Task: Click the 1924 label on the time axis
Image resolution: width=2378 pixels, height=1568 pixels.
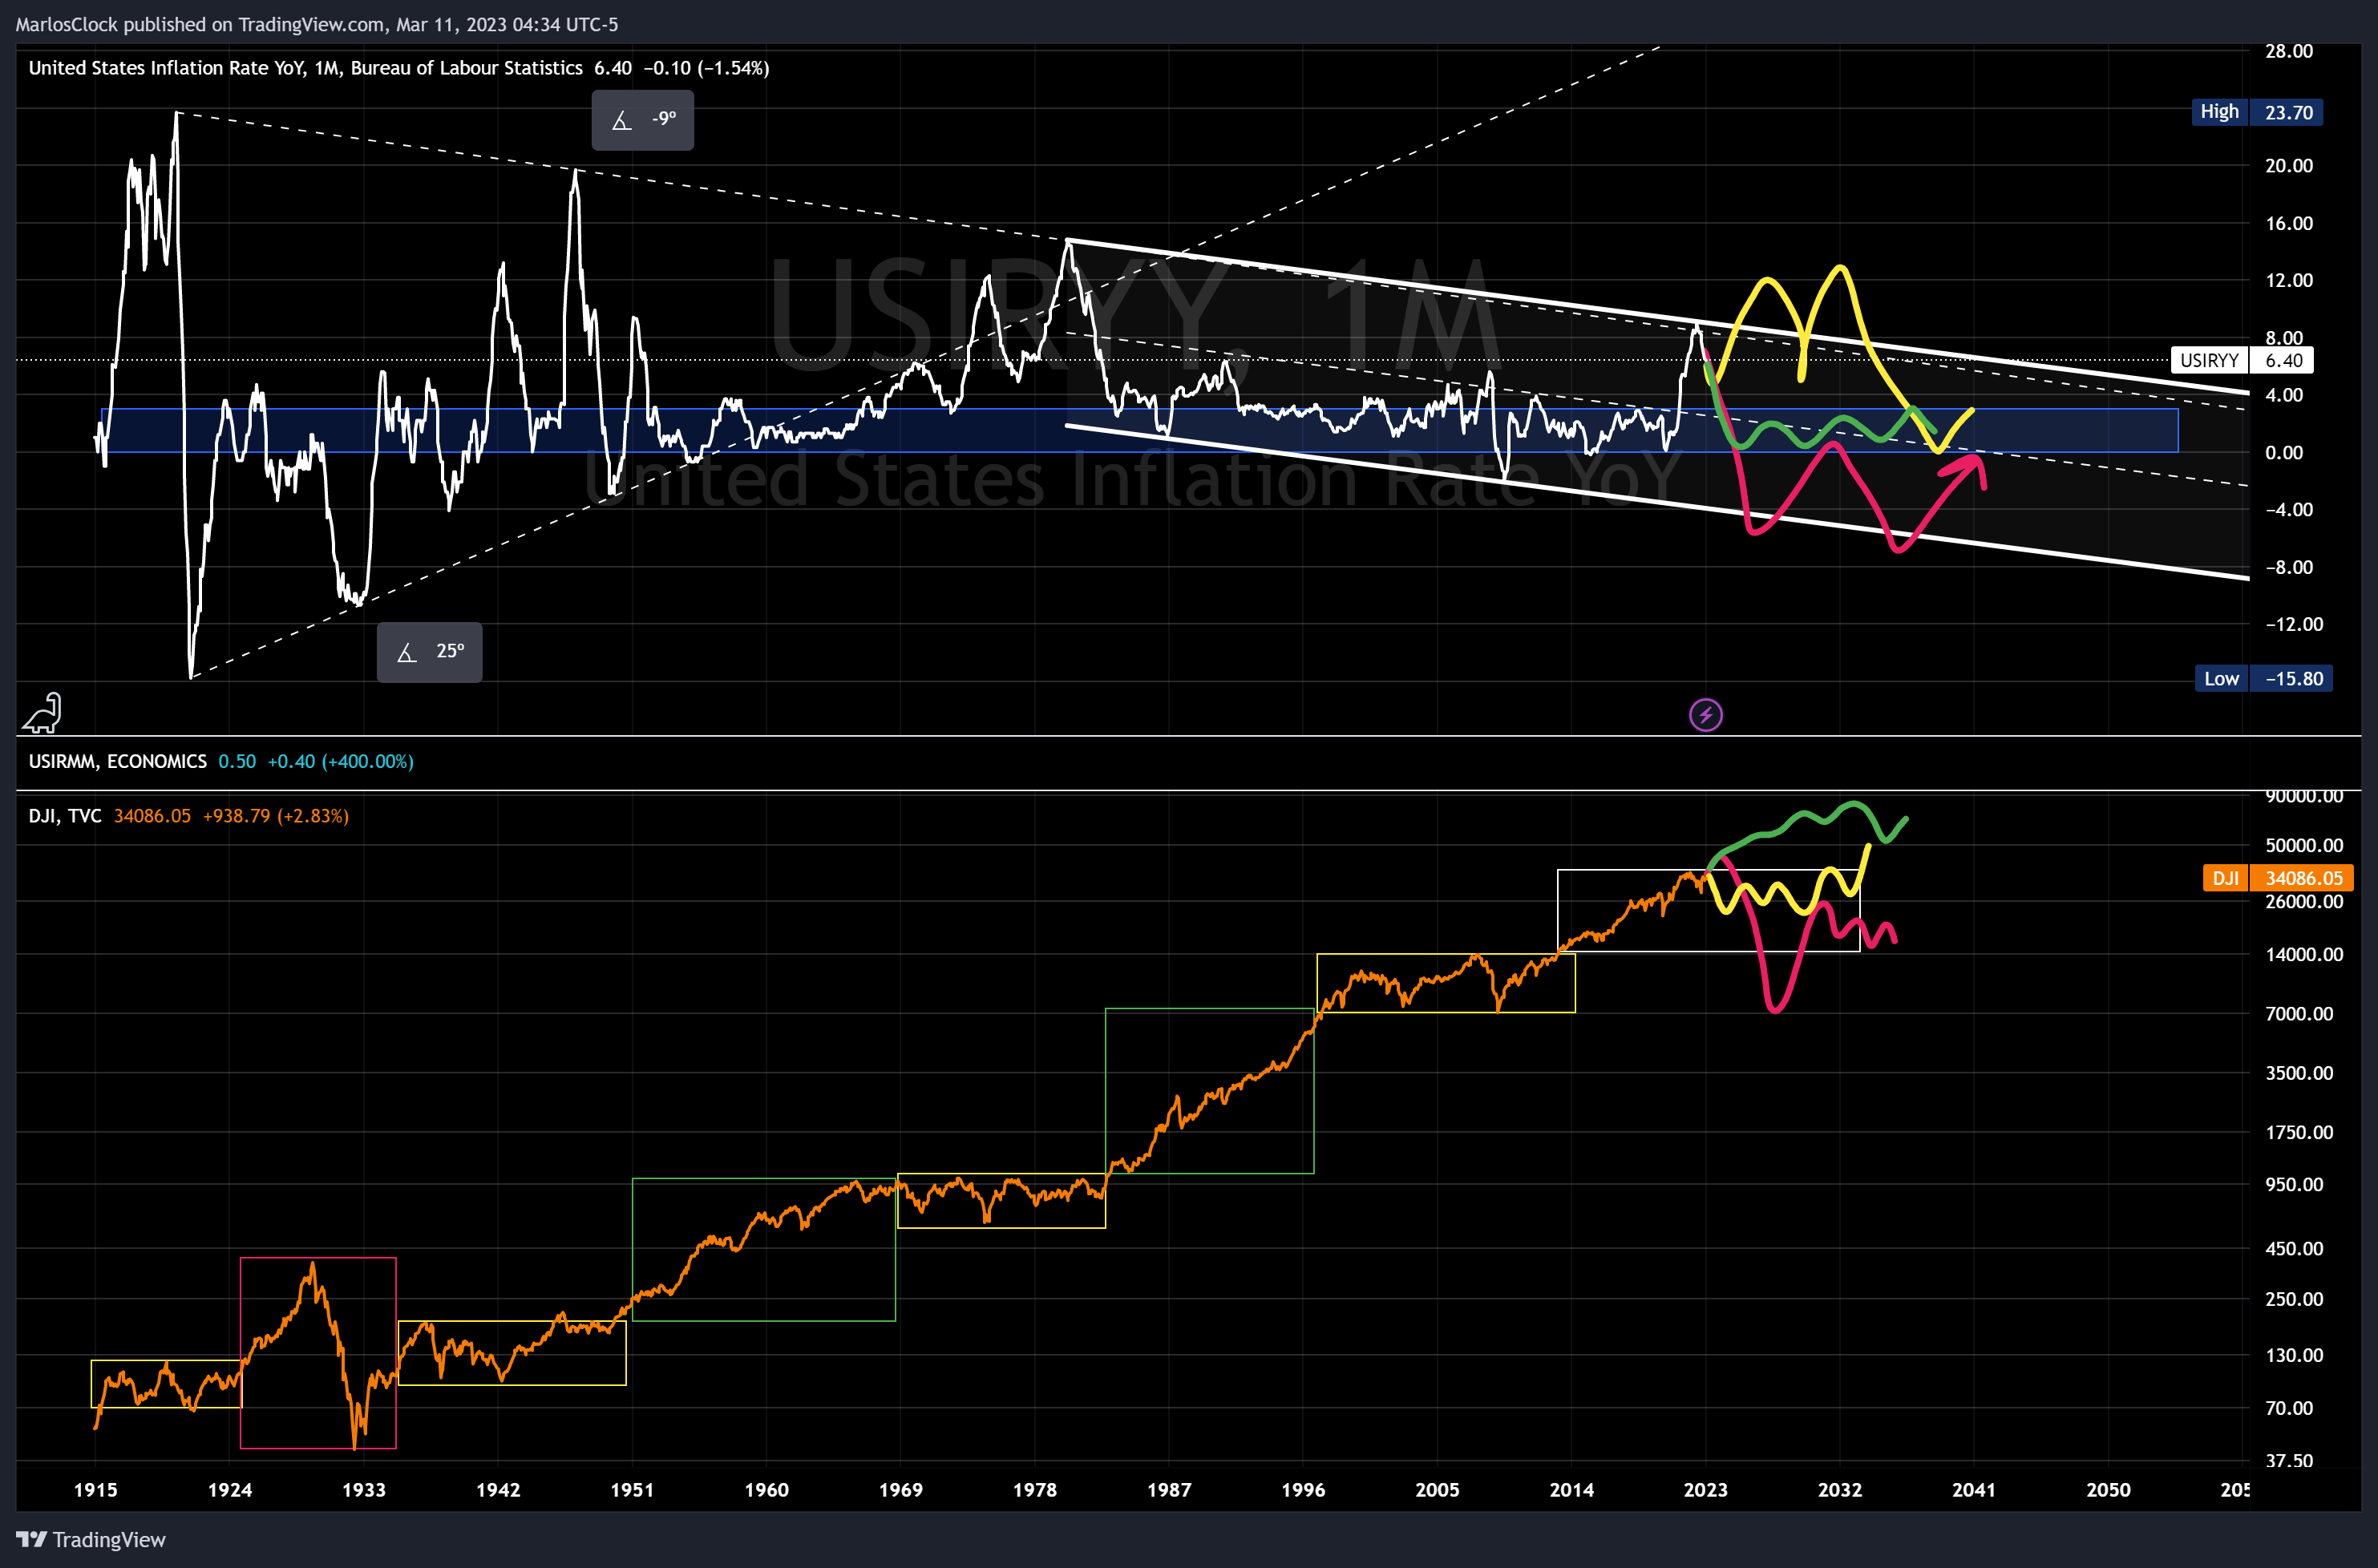Action: pos(229,1490)
